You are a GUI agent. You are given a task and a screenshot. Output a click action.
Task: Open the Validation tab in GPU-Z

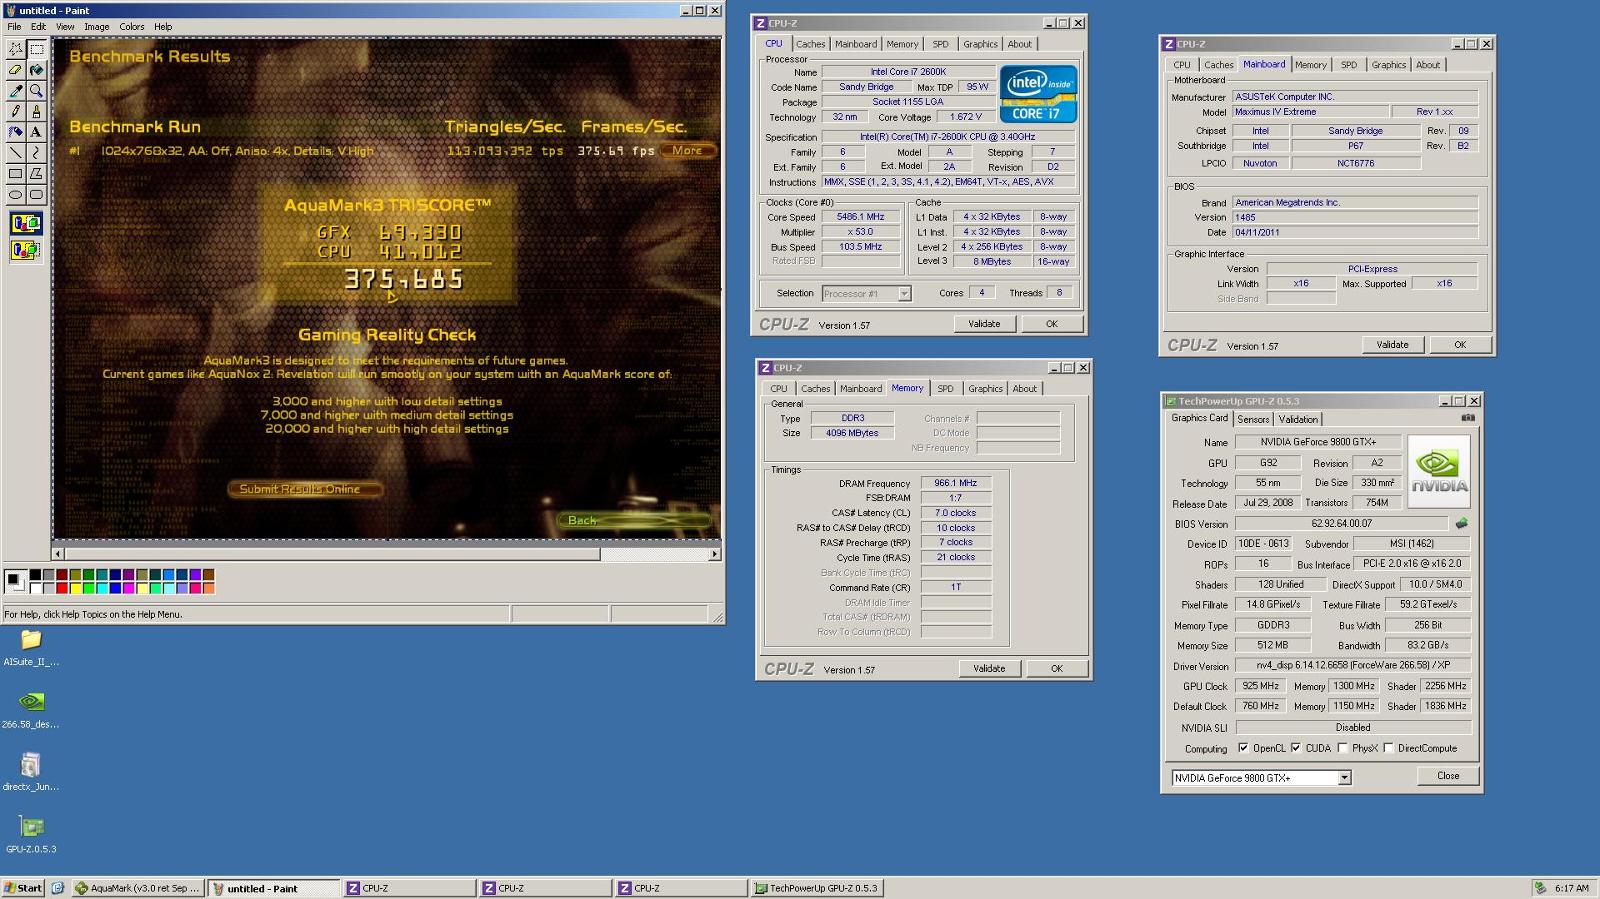pos(1298,419)
